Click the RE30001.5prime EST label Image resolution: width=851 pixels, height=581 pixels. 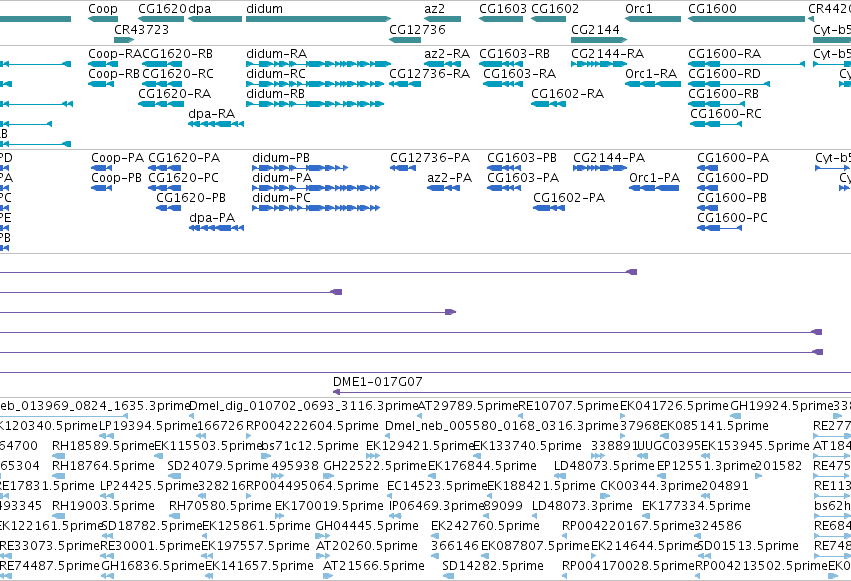point(150,546)
